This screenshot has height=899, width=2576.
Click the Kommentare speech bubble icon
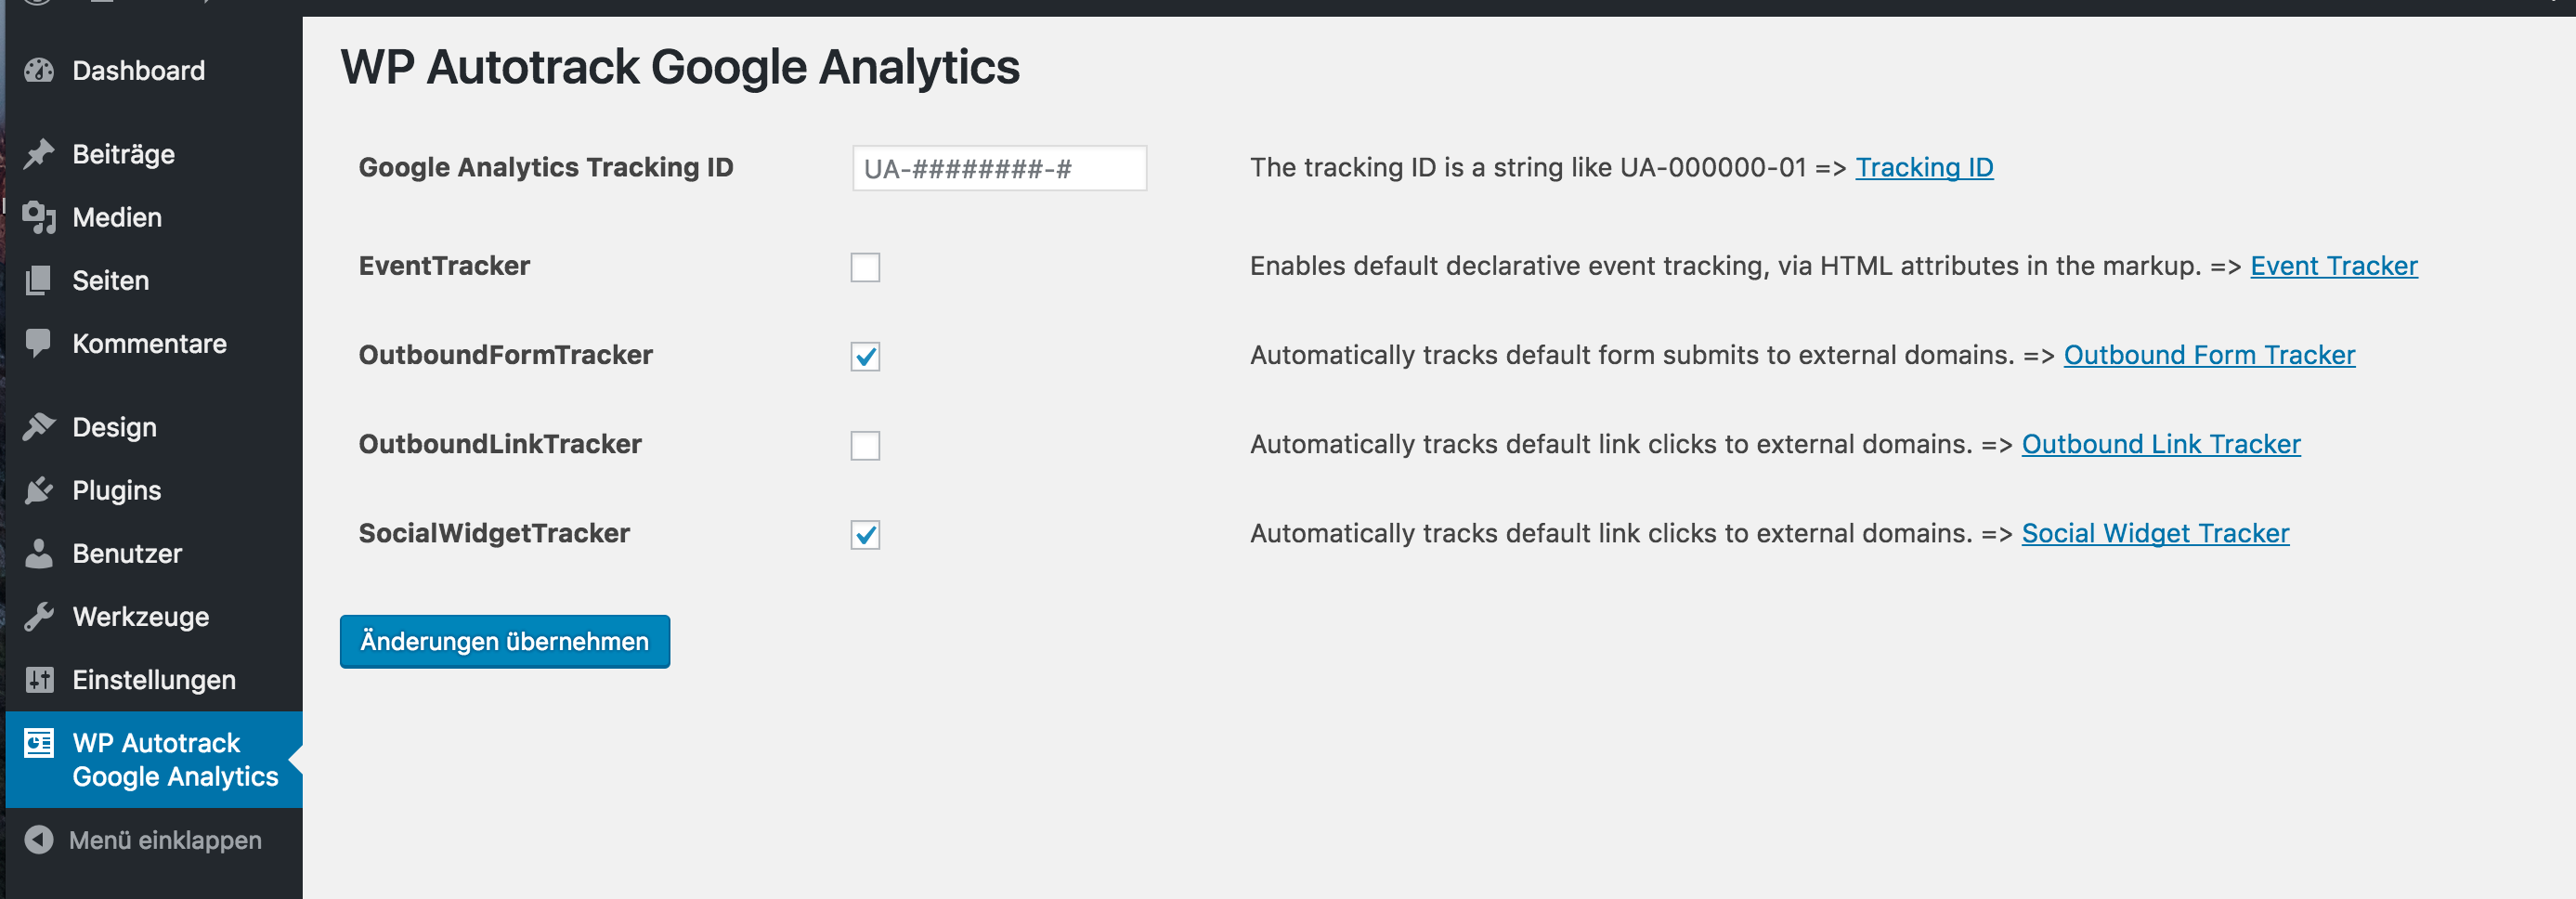point(39,344)
